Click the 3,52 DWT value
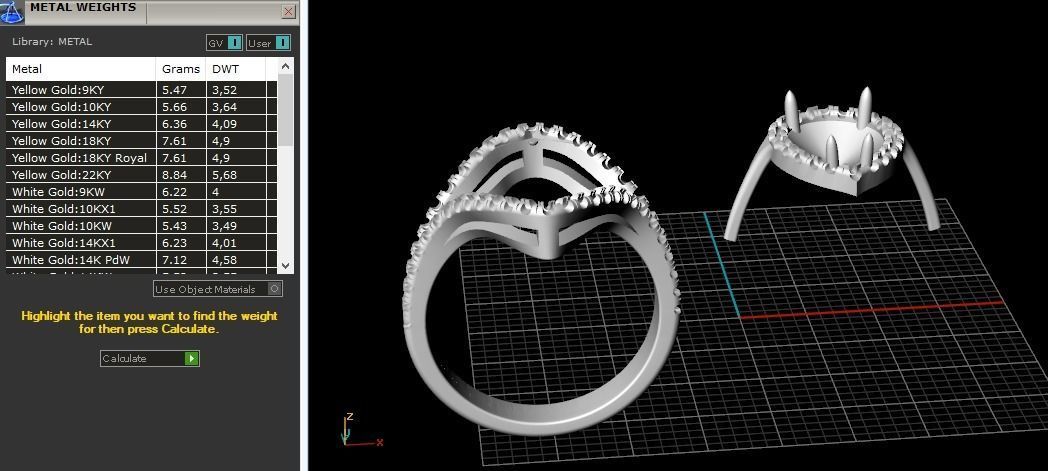The image size is (1048, 471). (x=225, y=90)
